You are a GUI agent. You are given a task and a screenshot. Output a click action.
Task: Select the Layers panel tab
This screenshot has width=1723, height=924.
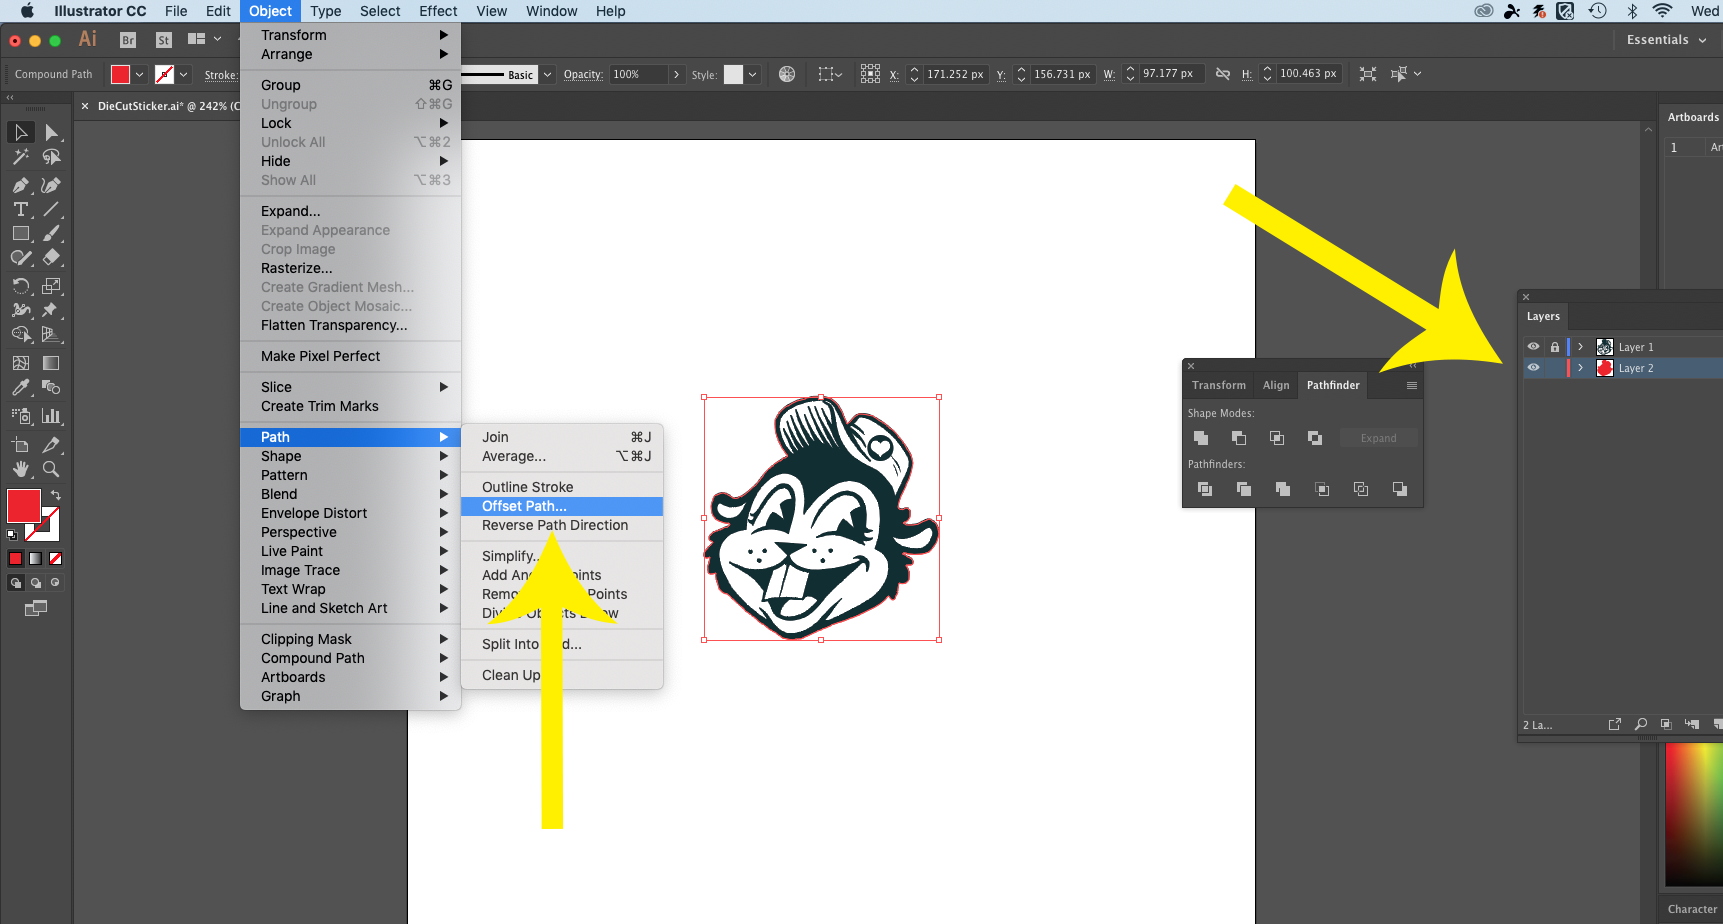pyautogui.click(x=1543, y=316)
